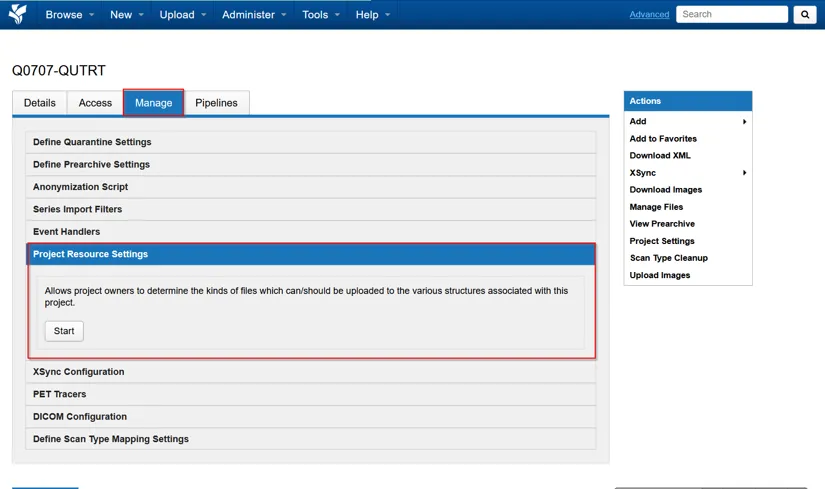Click the arrow next to Add
The image size is (825, 489).
(744, 122)
